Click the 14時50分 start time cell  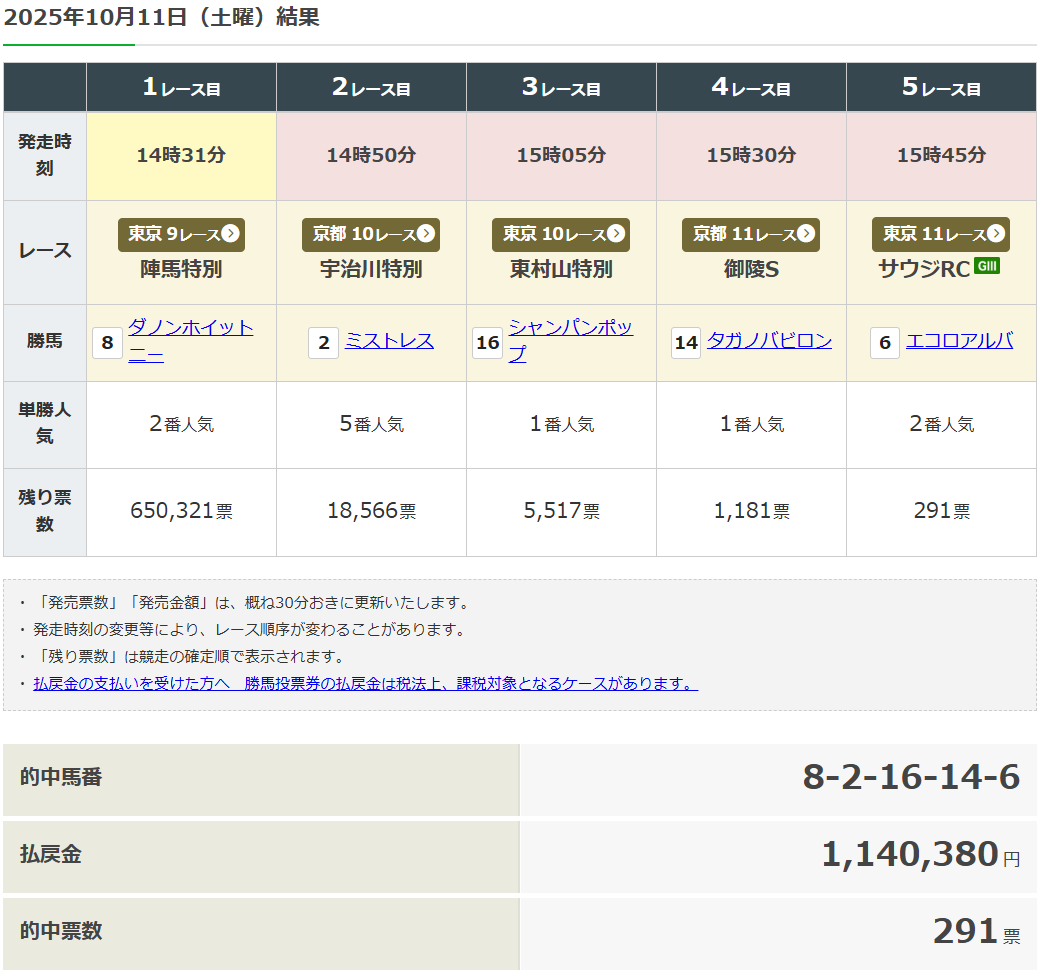[372, 156]
